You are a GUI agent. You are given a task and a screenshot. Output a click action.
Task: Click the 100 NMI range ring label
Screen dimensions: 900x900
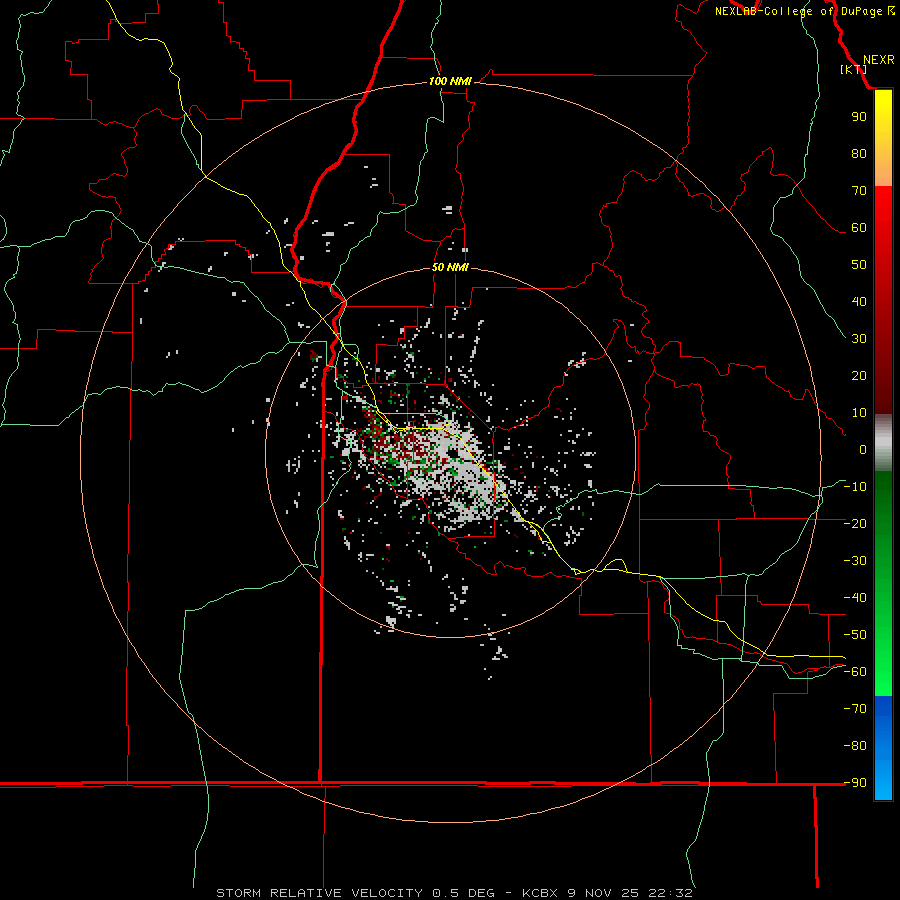click(x=450, y=81)
